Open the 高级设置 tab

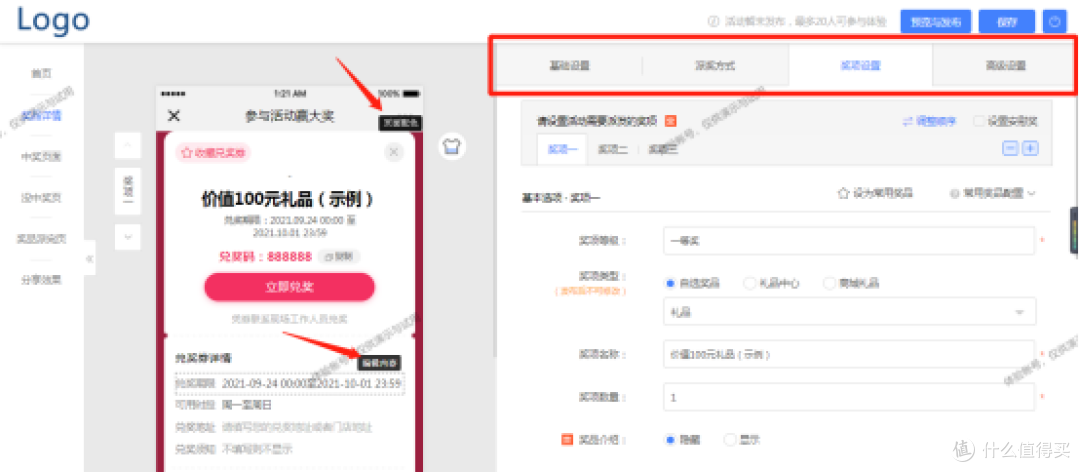click(1005, 66)
